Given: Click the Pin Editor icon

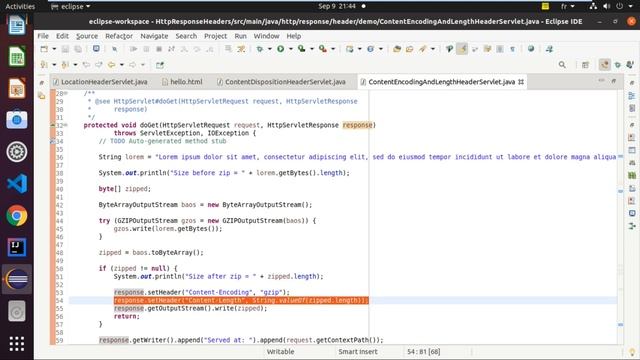Looking at the screenshot, I should (x=160, y=64).
